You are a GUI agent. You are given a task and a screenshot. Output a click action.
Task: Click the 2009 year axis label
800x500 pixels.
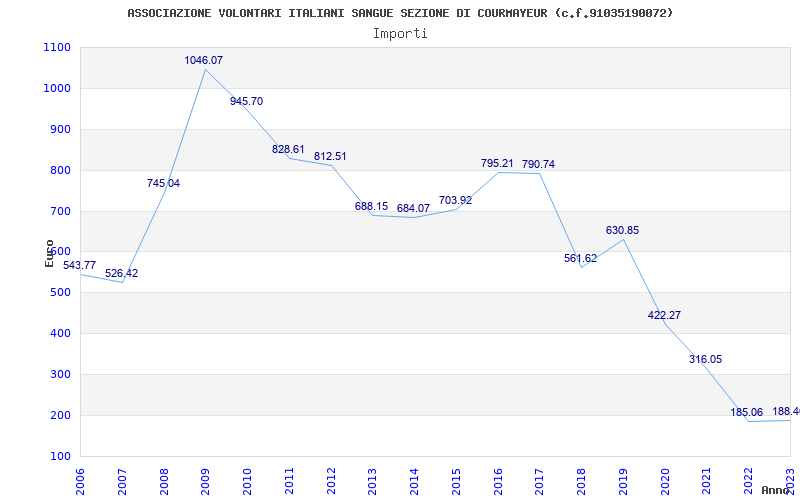pyautogui.click(x=206, y=480)
